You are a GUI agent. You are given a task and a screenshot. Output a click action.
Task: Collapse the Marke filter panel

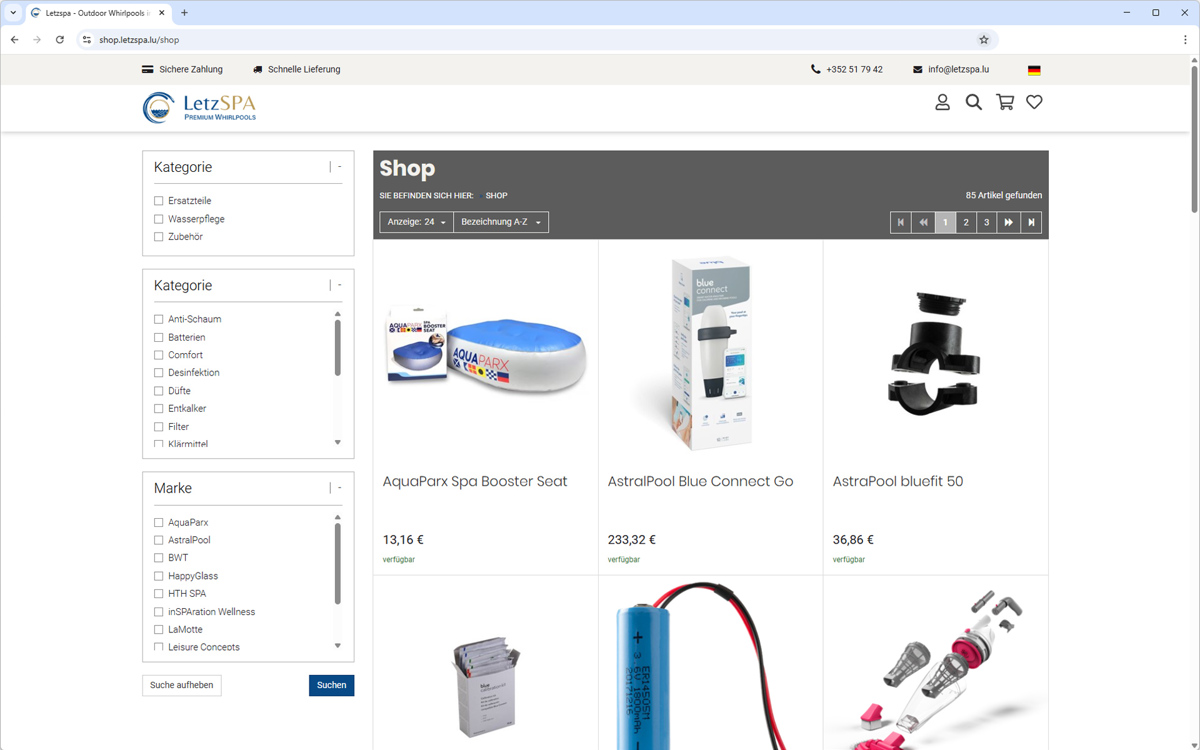pyautogui.click(x=340, y=488)
